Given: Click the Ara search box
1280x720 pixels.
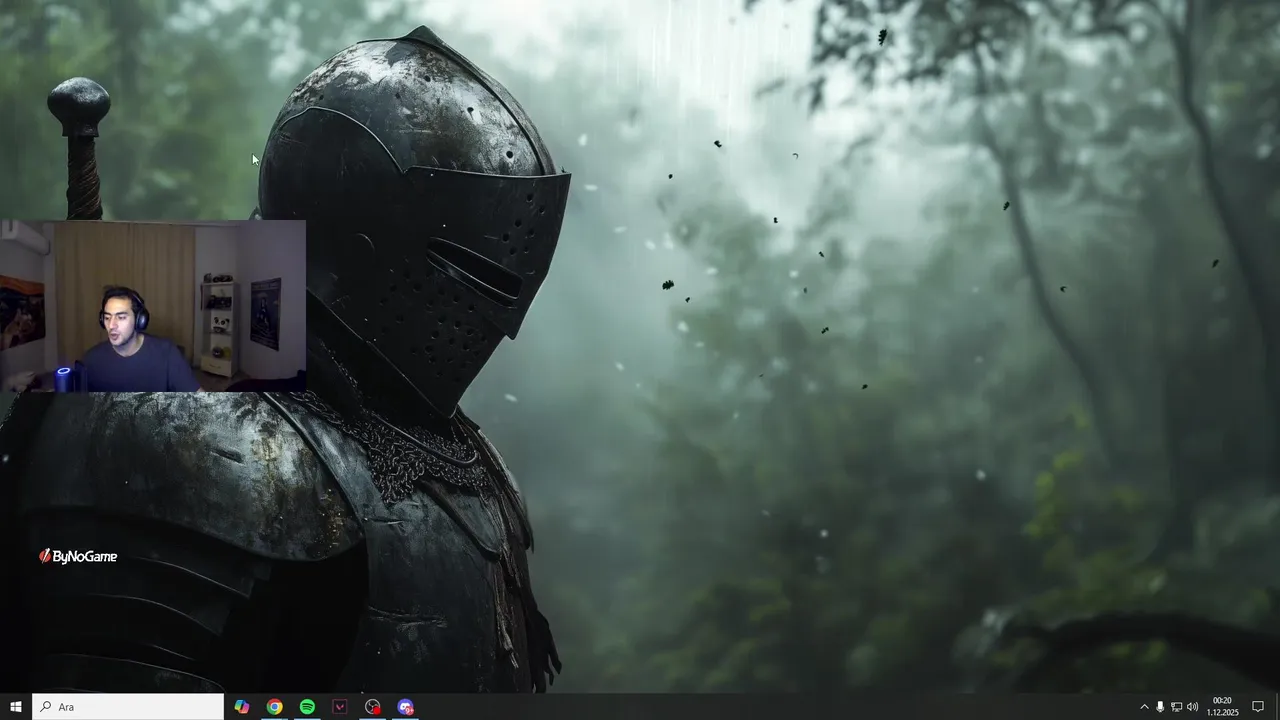Looking at the screenshot, I should (x=128, y=707).
